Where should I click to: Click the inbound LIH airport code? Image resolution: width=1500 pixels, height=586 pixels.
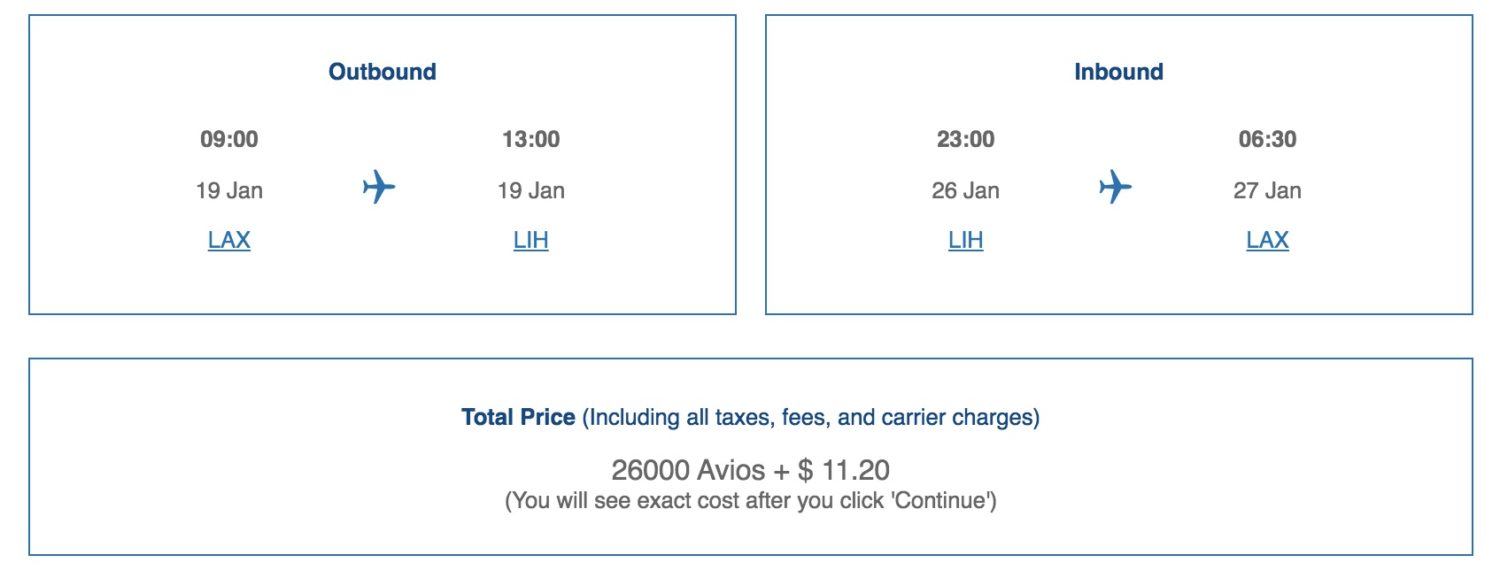(x=964, y=239)
